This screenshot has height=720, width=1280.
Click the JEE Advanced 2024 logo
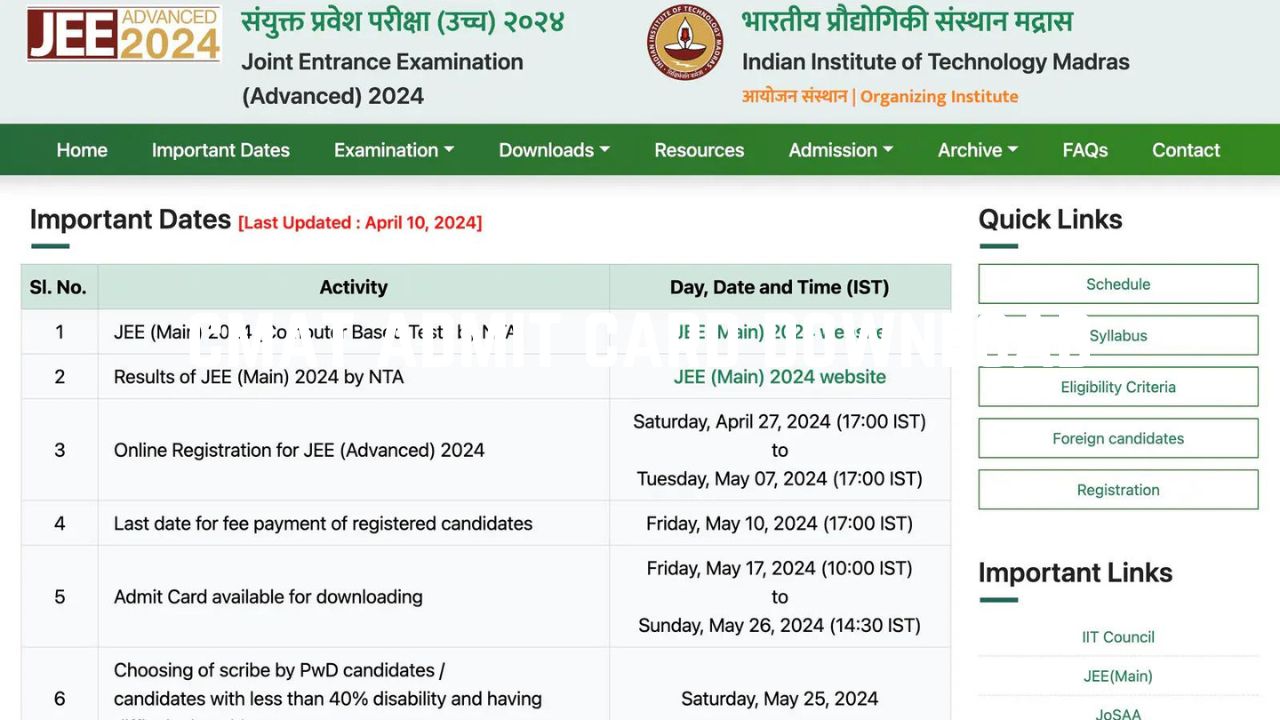pyautogui.click(x=124, y=34)
